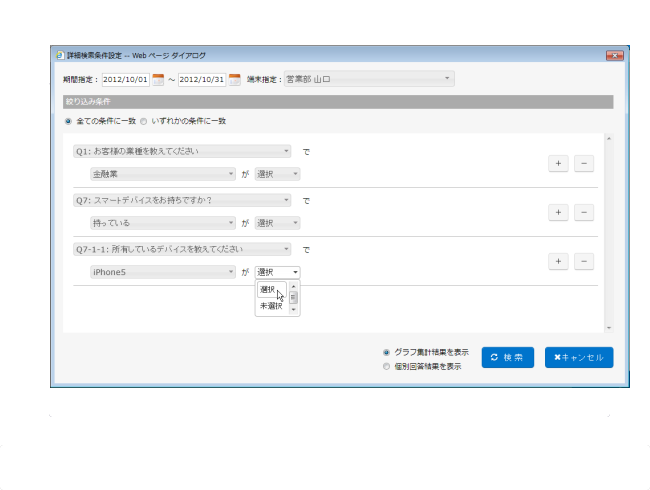Pick 未選択 from the open dropdown list
Image resolution: width=650 pixels, height=490 pixels.
coord(270,306)
